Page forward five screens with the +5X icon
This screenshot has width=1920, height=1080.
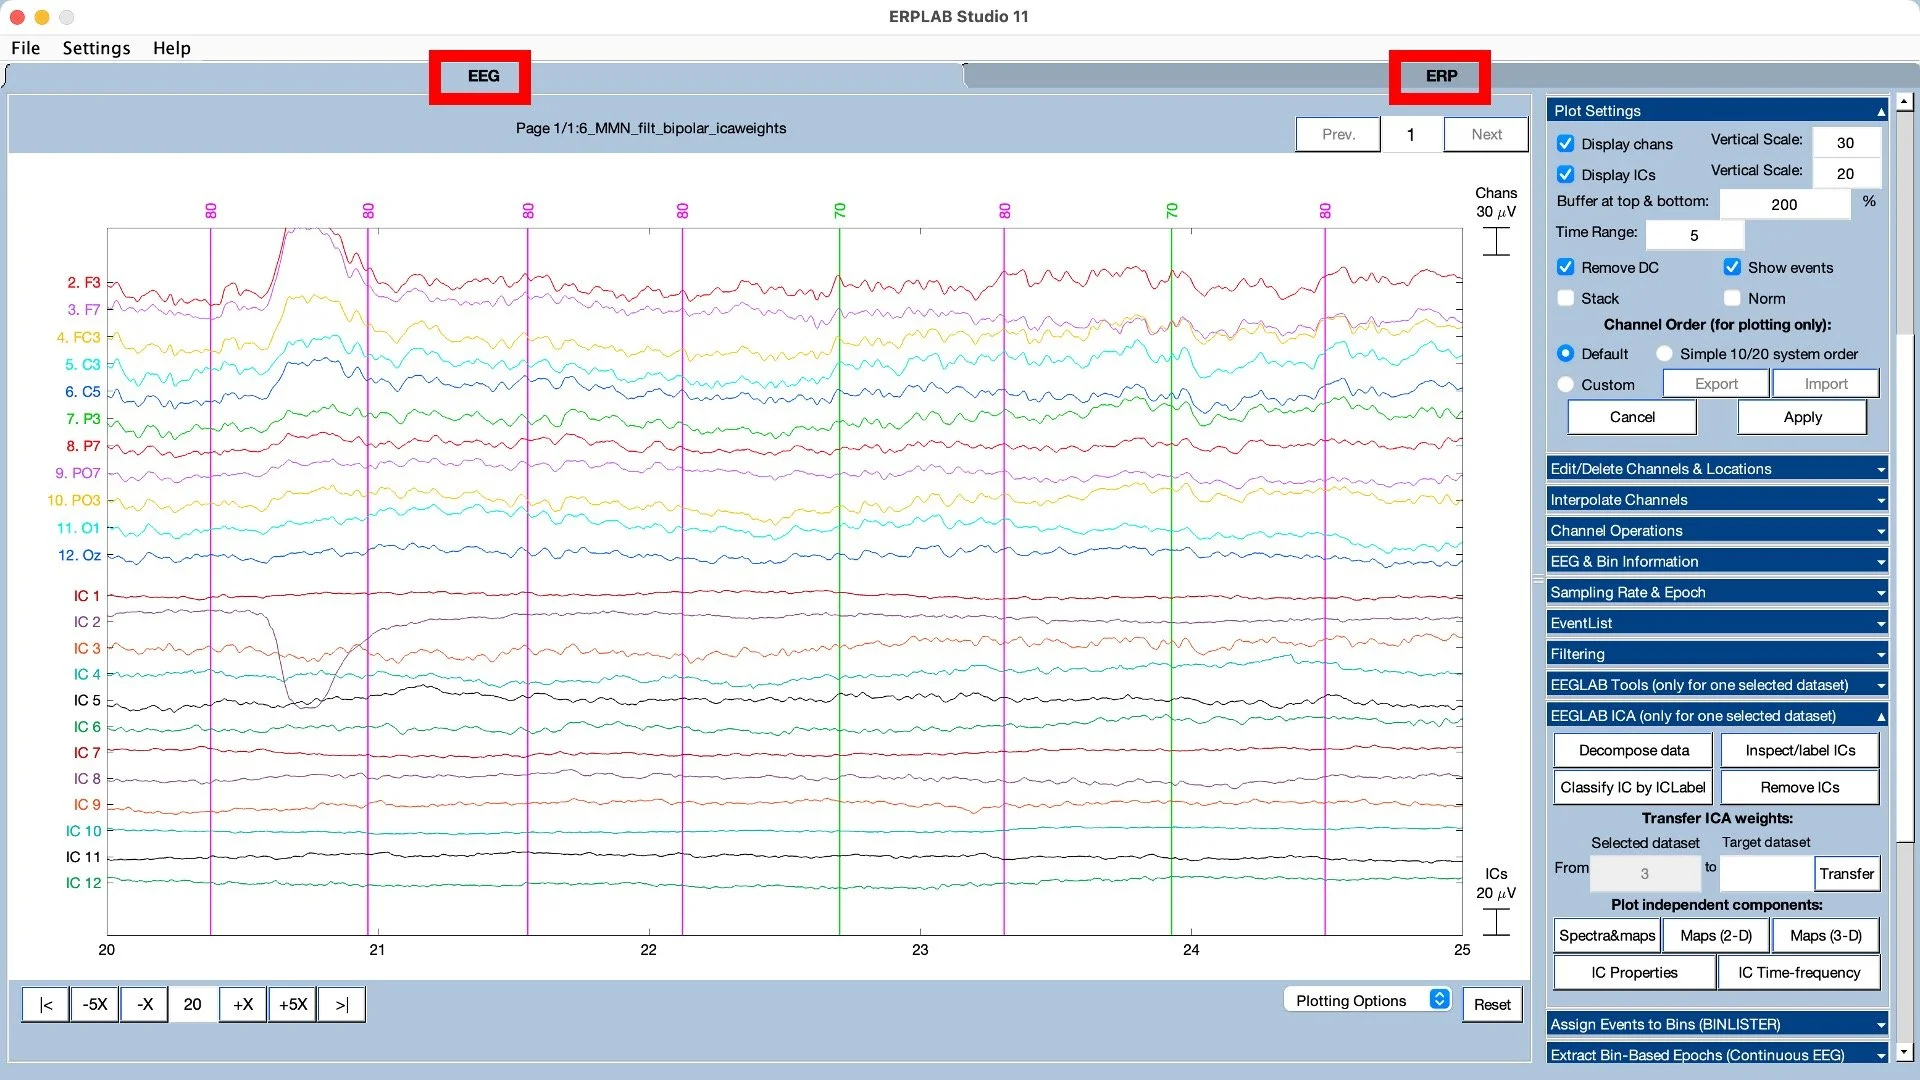[292, 1004]
